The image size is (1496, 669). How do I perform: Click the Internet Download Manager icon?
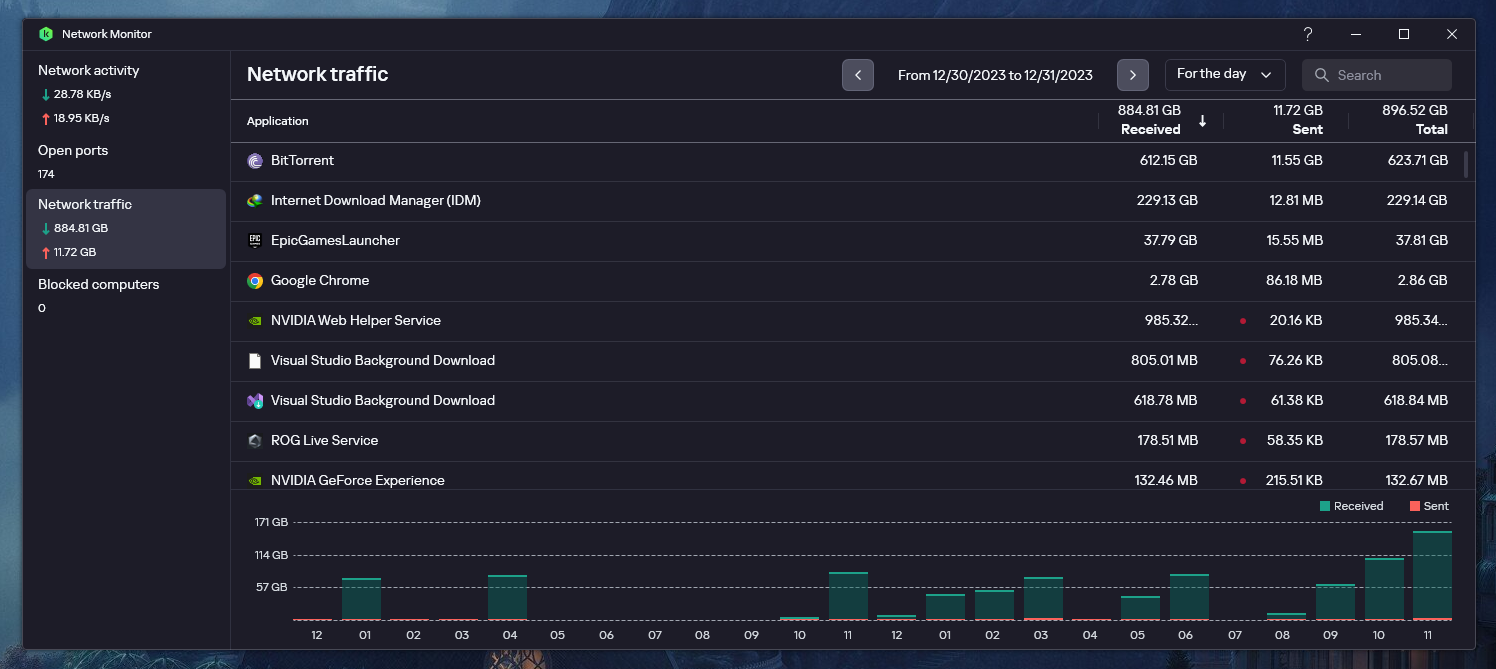[x=255, y=201]
